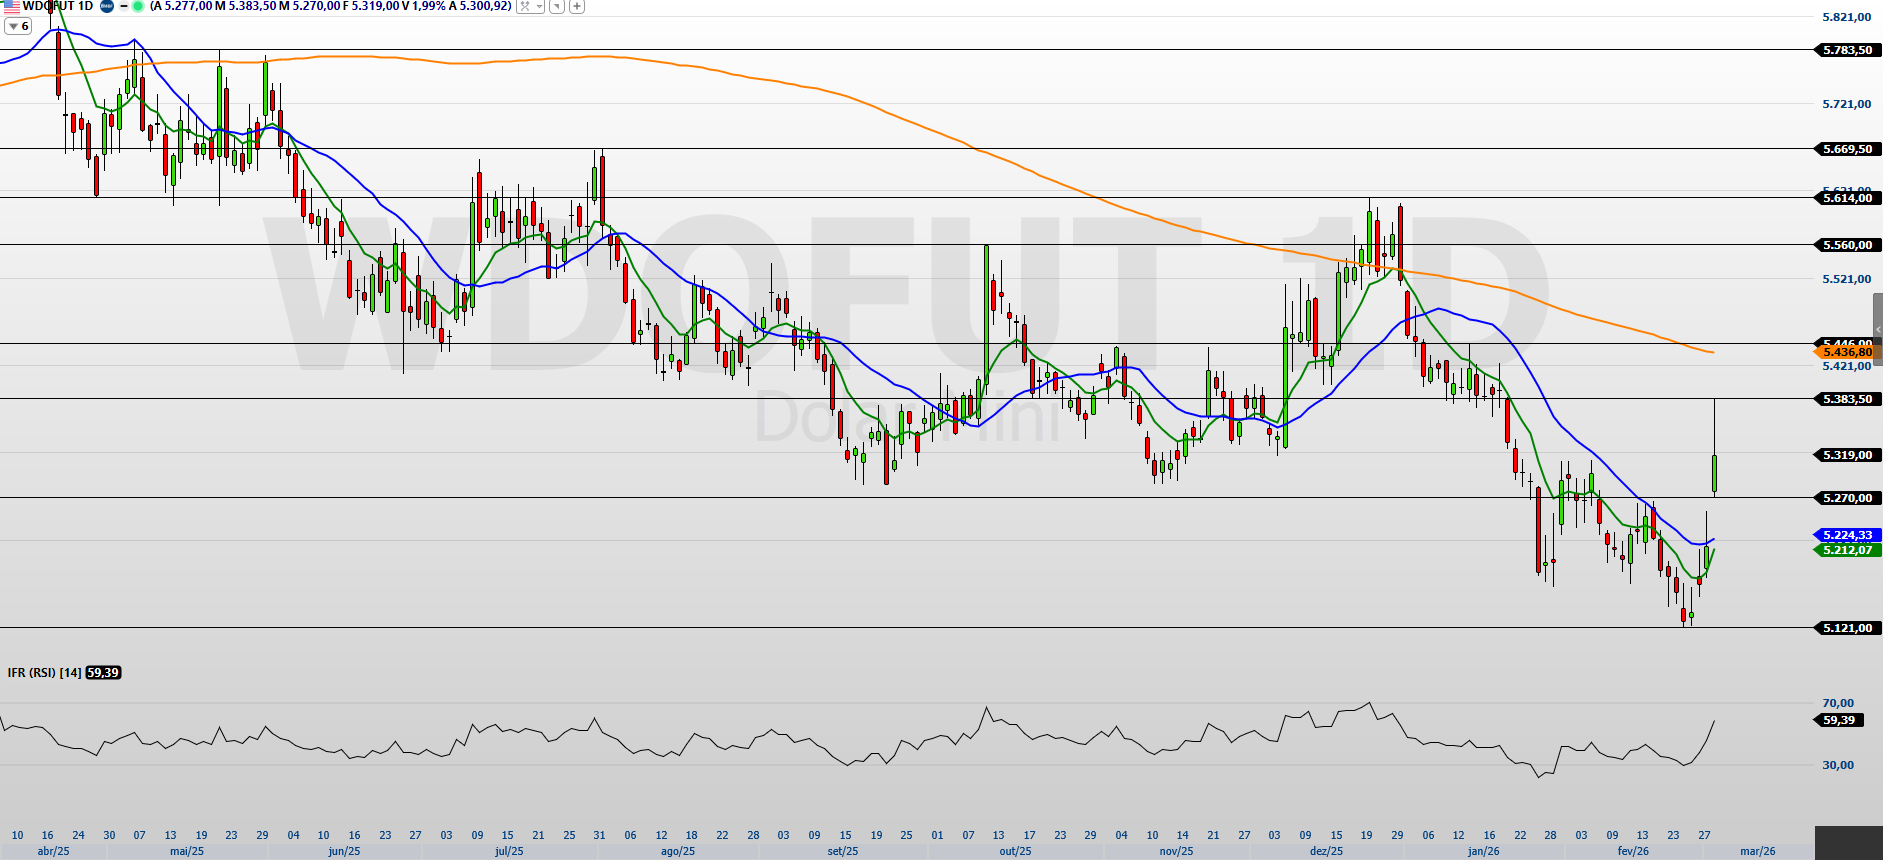
Task: Click the WDOFUT 1D symbol title
Action: tap(58, 6)
